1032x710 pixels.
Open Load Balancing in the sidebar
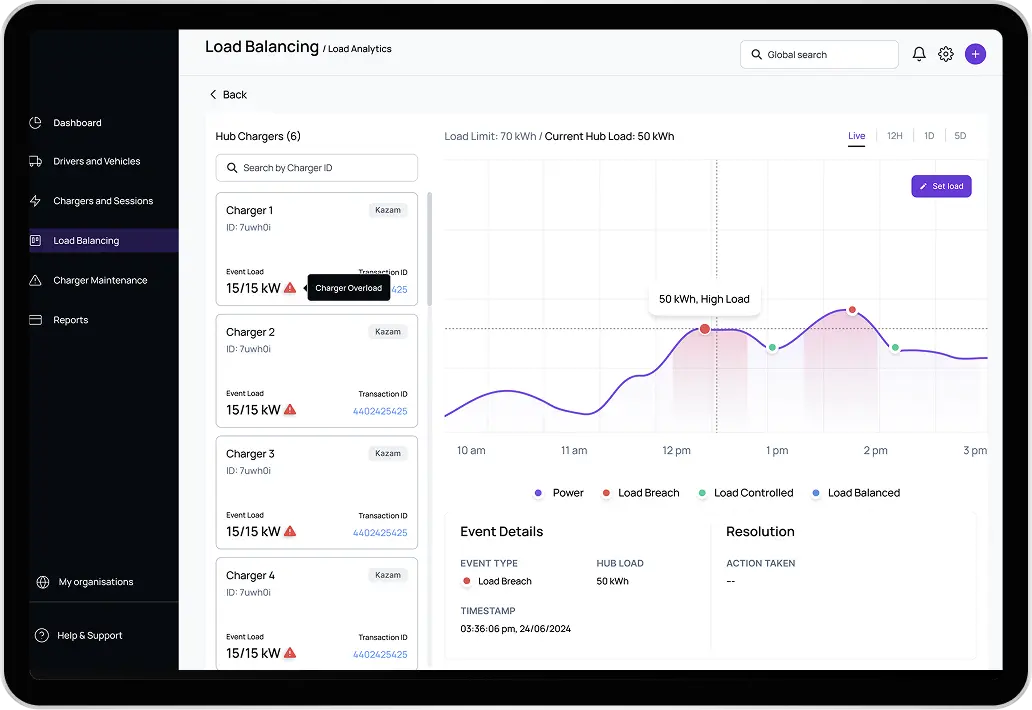[86, 241]
